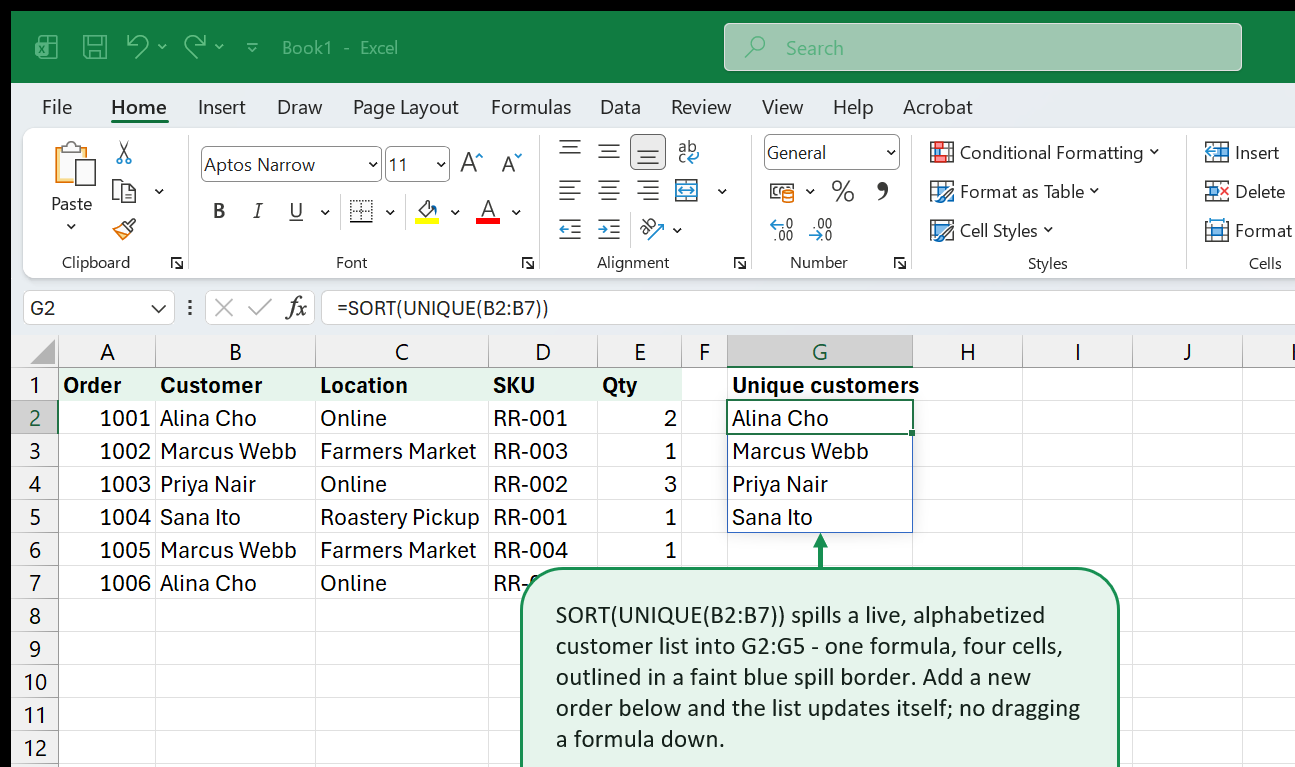
Task: Switch to the Review tab
Action: click(701, 107)
